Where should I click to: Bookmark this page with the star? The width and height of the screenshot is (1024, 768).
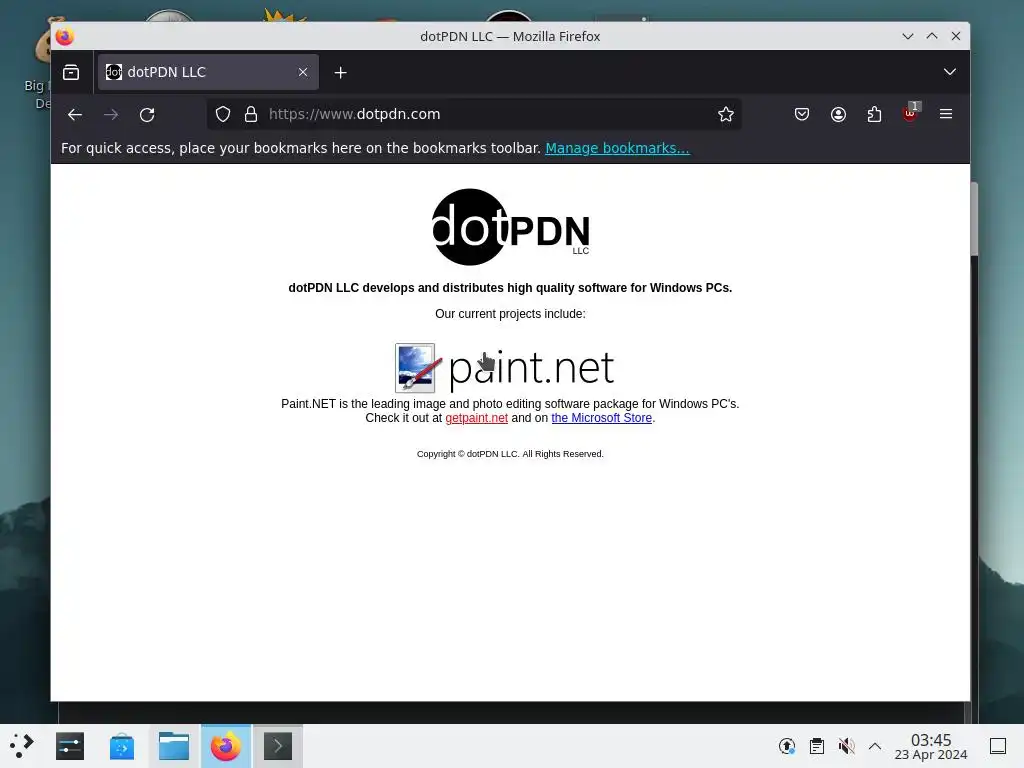[726, 114]
